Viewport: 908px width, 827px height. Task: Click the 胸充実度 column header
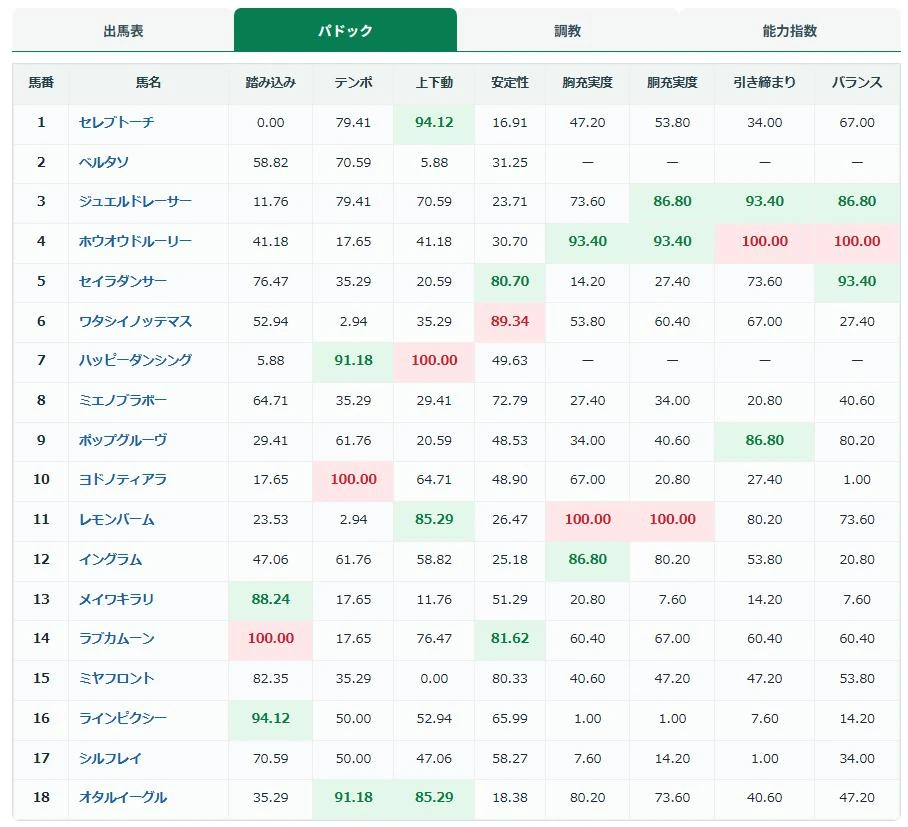click(x=587, y=83)
